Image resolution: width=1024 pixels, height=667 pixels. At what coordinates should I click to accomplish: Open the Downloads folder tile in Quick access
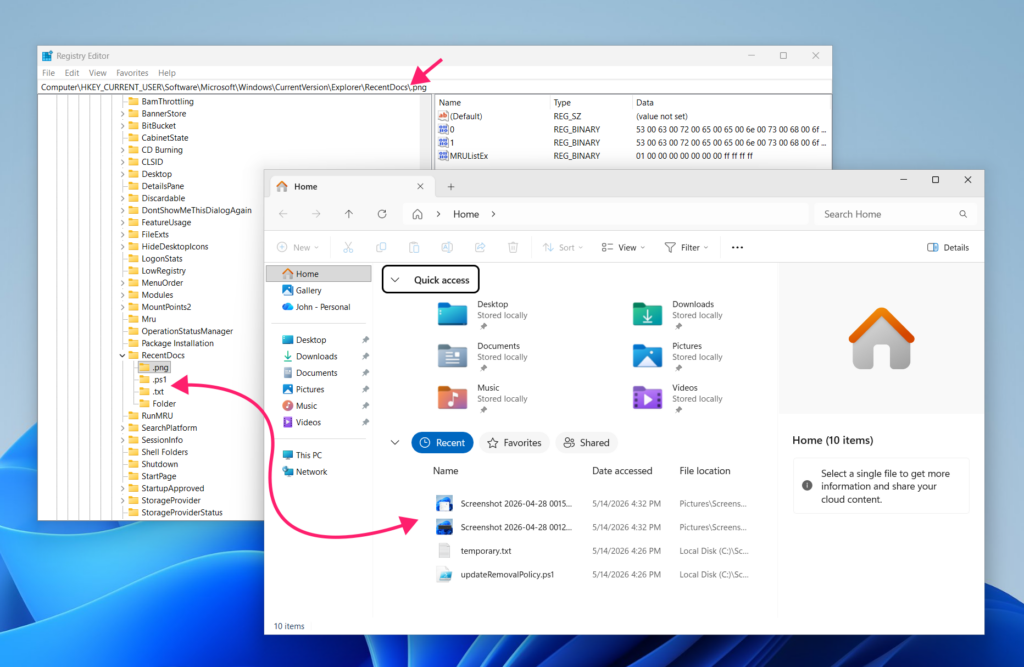678,316
